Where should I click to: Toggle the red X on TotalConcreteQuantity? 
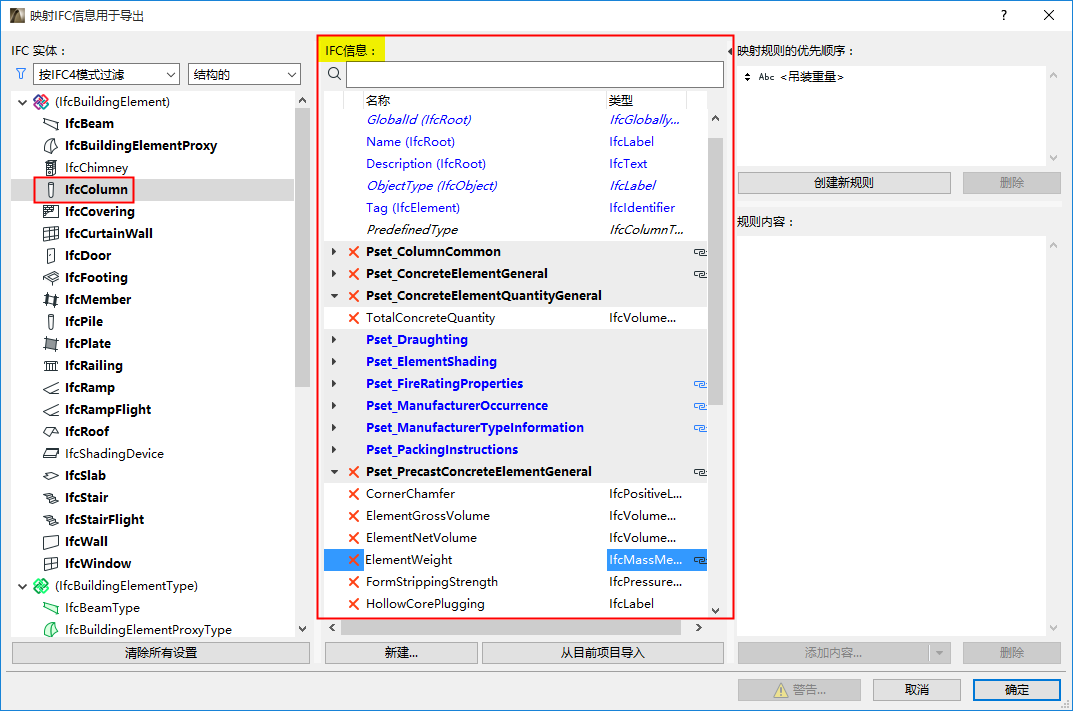354,318
